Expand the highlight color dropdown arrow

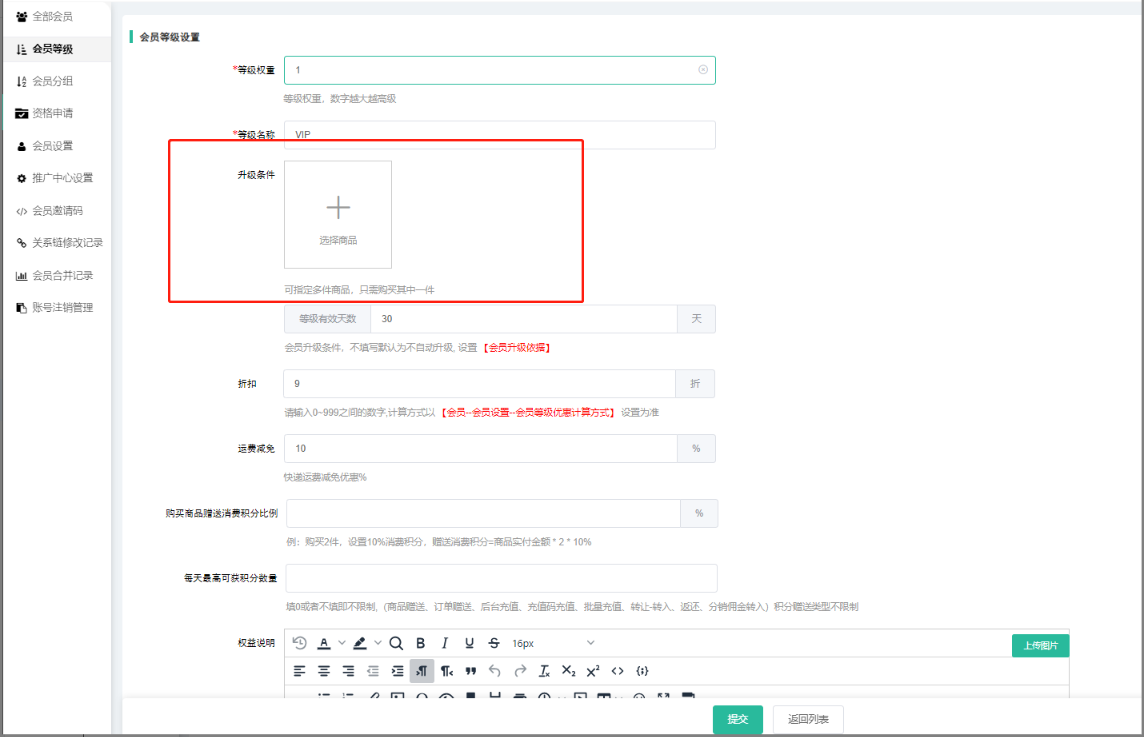pos(377,643)
